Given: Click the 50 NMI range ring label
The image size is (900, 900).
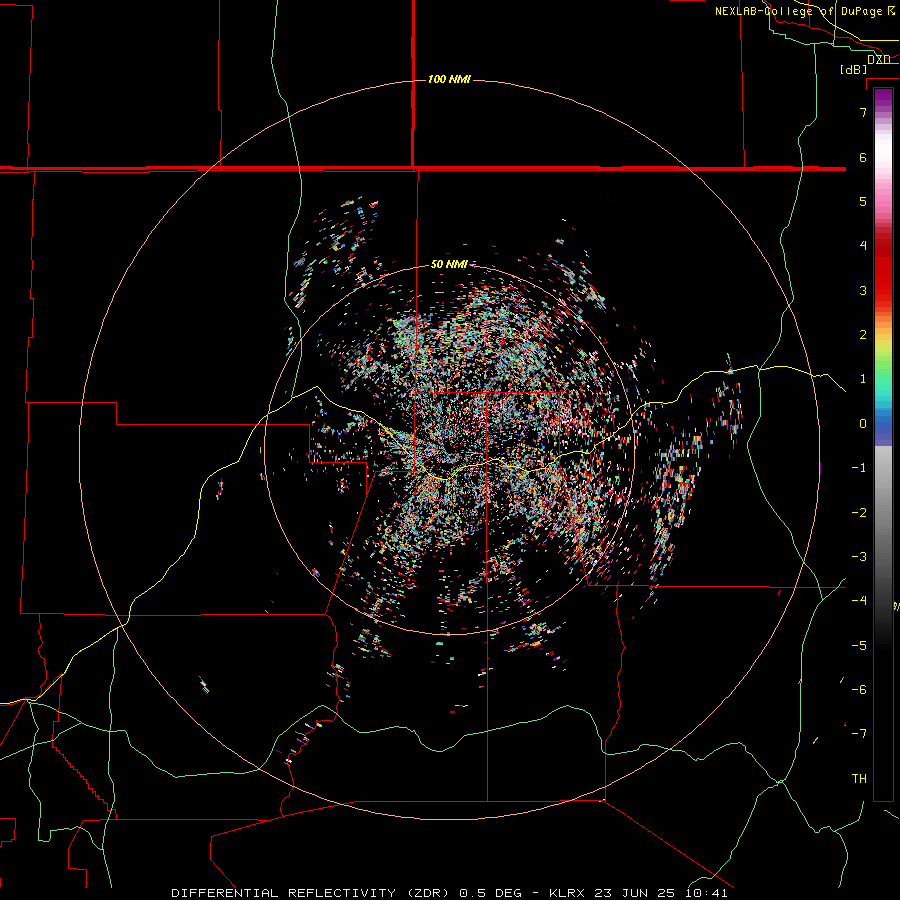Looking at the screenshot, I should pos(449,264).
